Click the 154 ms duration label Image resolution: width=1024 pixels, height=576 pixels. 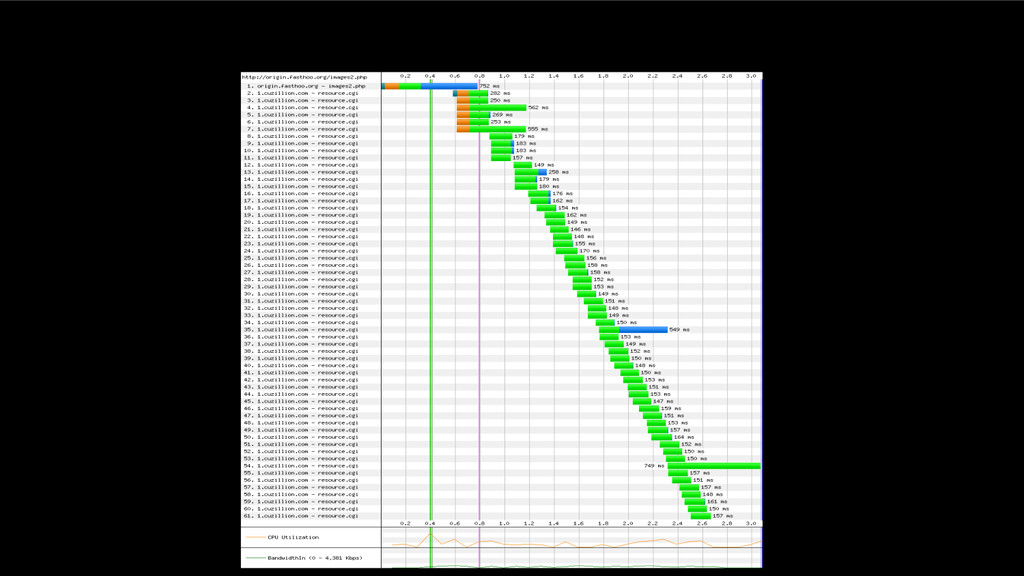(568, 208)
